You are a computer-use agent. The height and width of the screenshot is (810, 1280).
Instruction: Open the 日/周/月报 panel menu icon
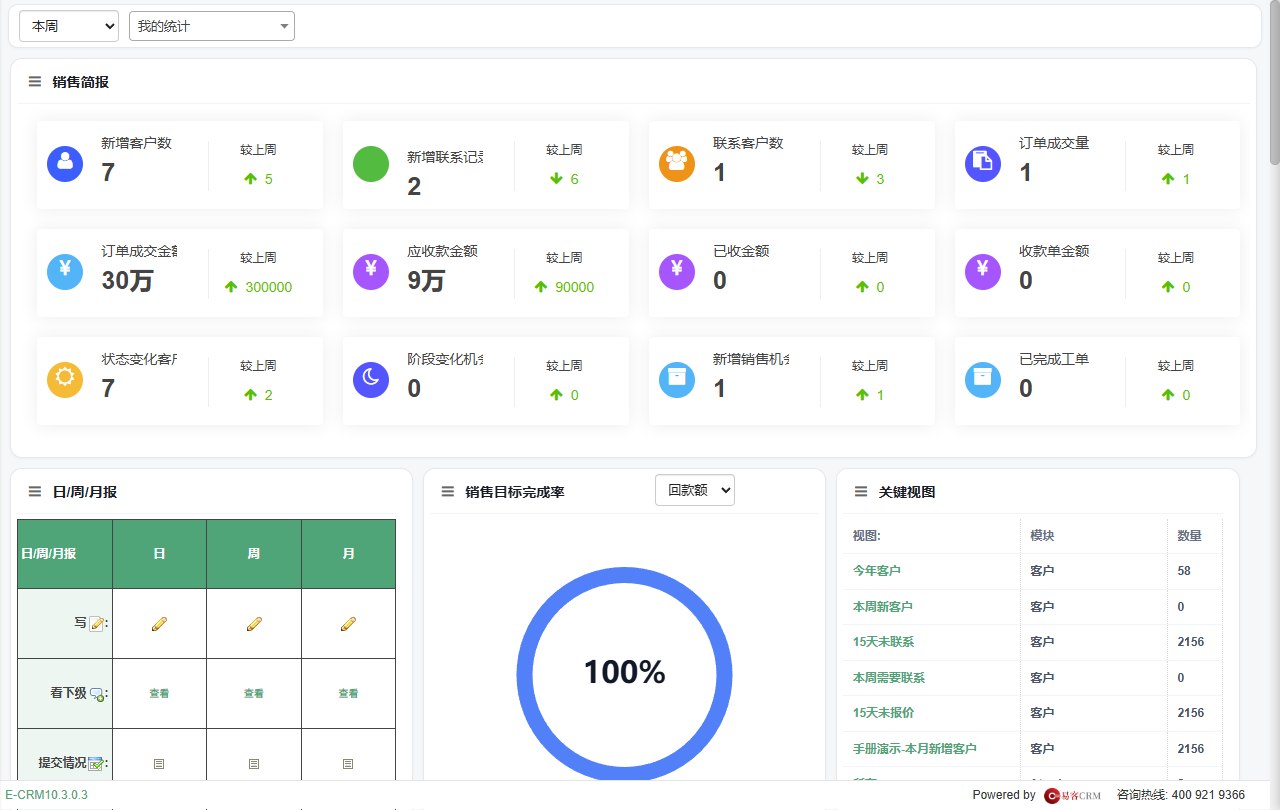click(35, 492)
